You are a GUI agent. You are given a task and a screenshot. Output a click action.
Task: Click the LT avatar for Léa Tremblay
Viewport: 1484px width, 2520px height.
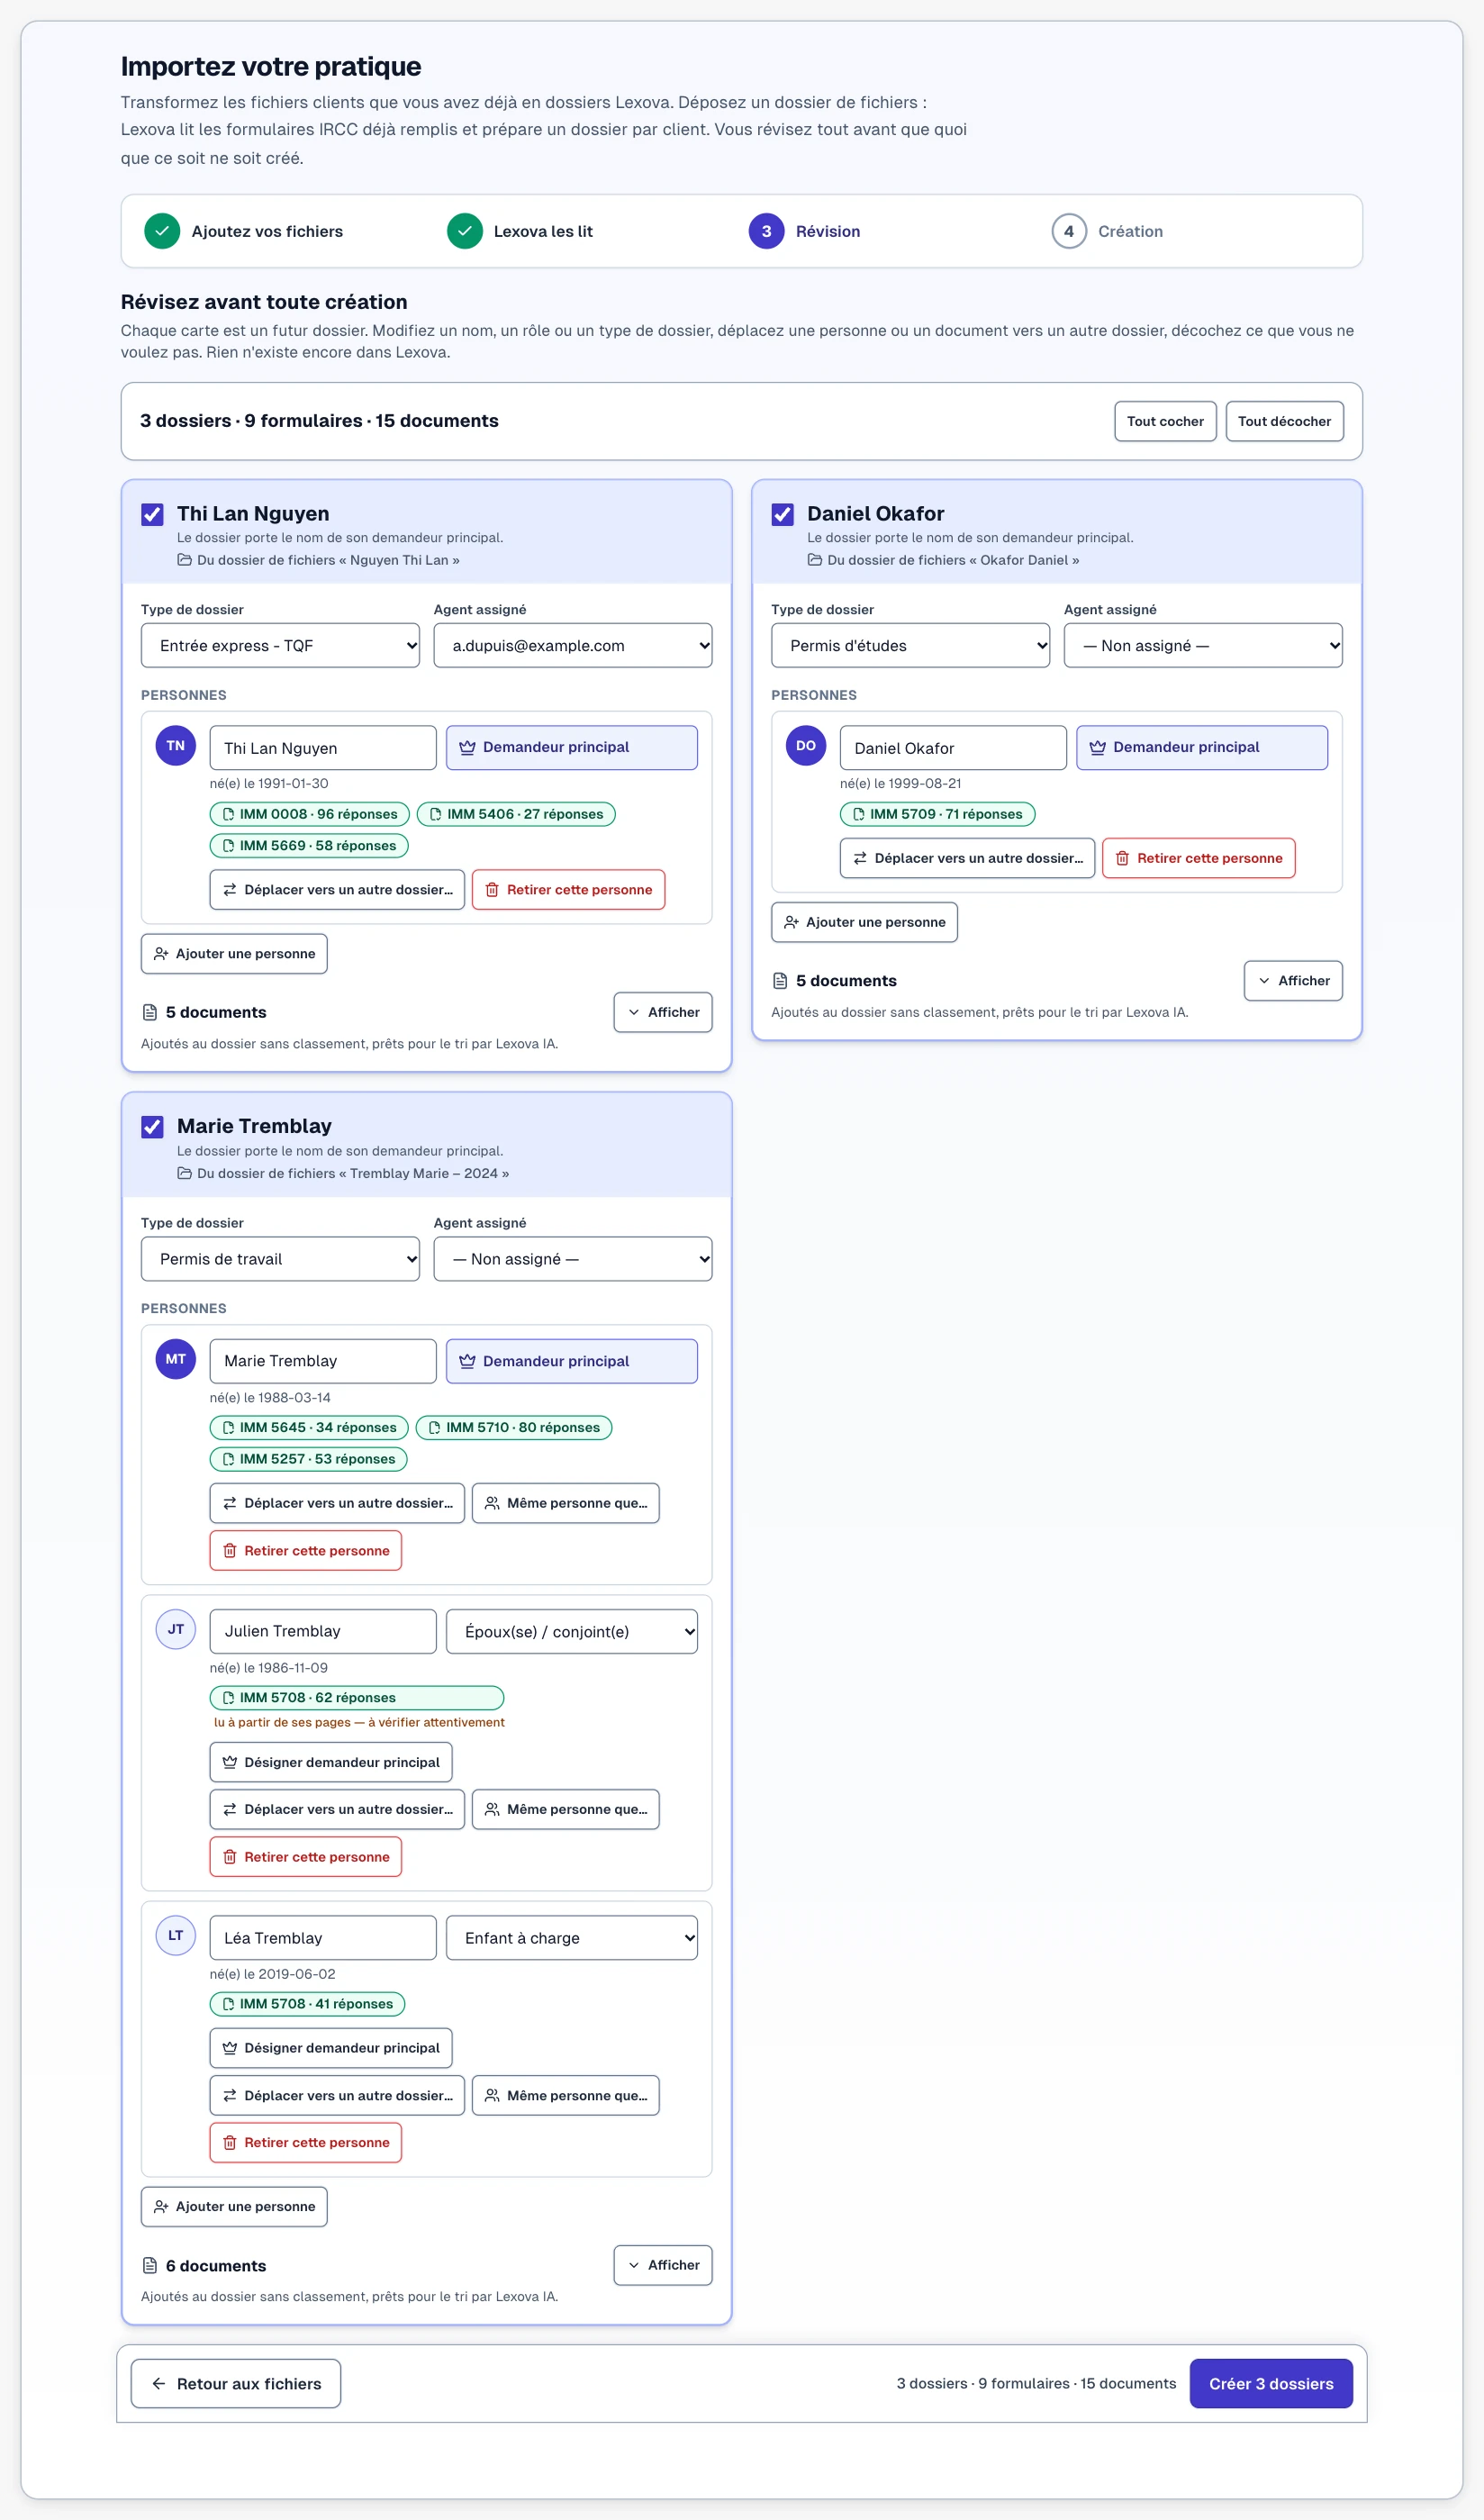(x=175, y=1935)
